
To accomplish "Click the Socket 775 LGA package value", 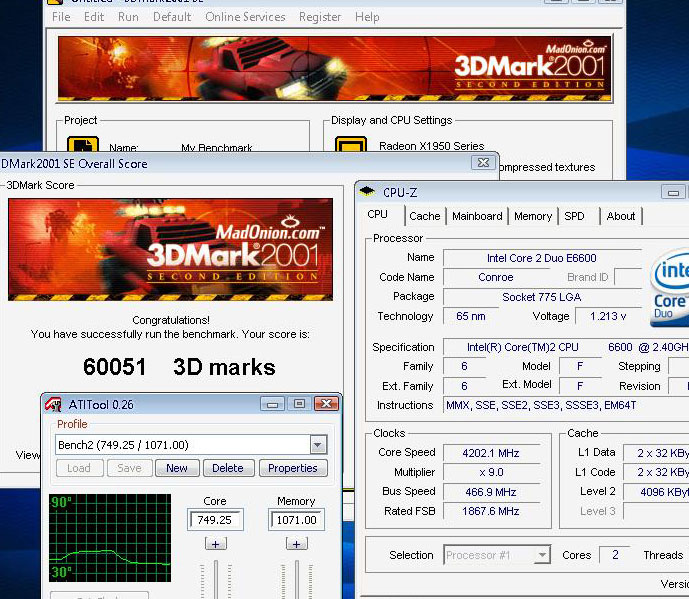I will (542, 297).
